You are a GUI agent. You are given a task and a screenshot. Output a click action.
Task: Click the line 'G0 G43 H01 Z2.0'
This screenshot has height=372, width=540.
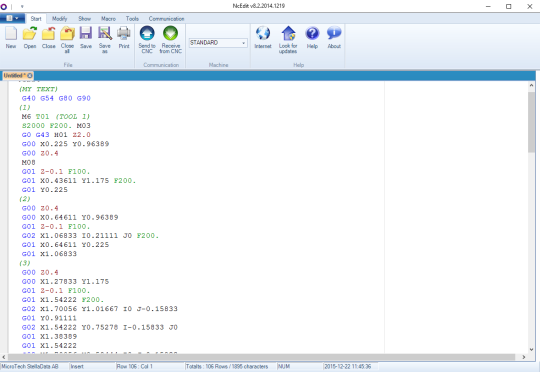(56, 135)
